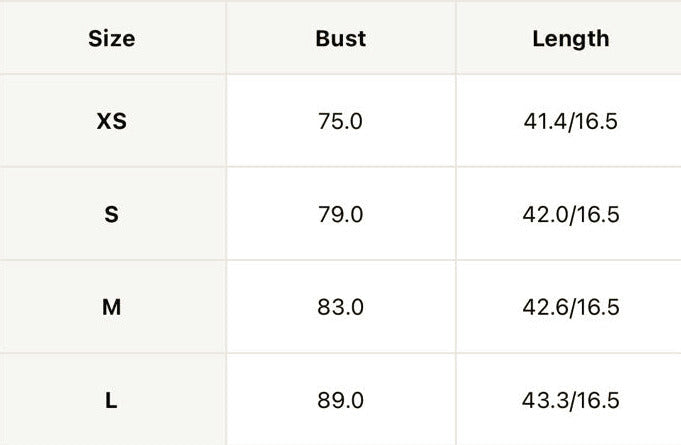Click the XS length value 41.4/16.5
Image resolution: width=681 pixels, height=445 pixels.
pyautogui.click(x=570, y=121)
